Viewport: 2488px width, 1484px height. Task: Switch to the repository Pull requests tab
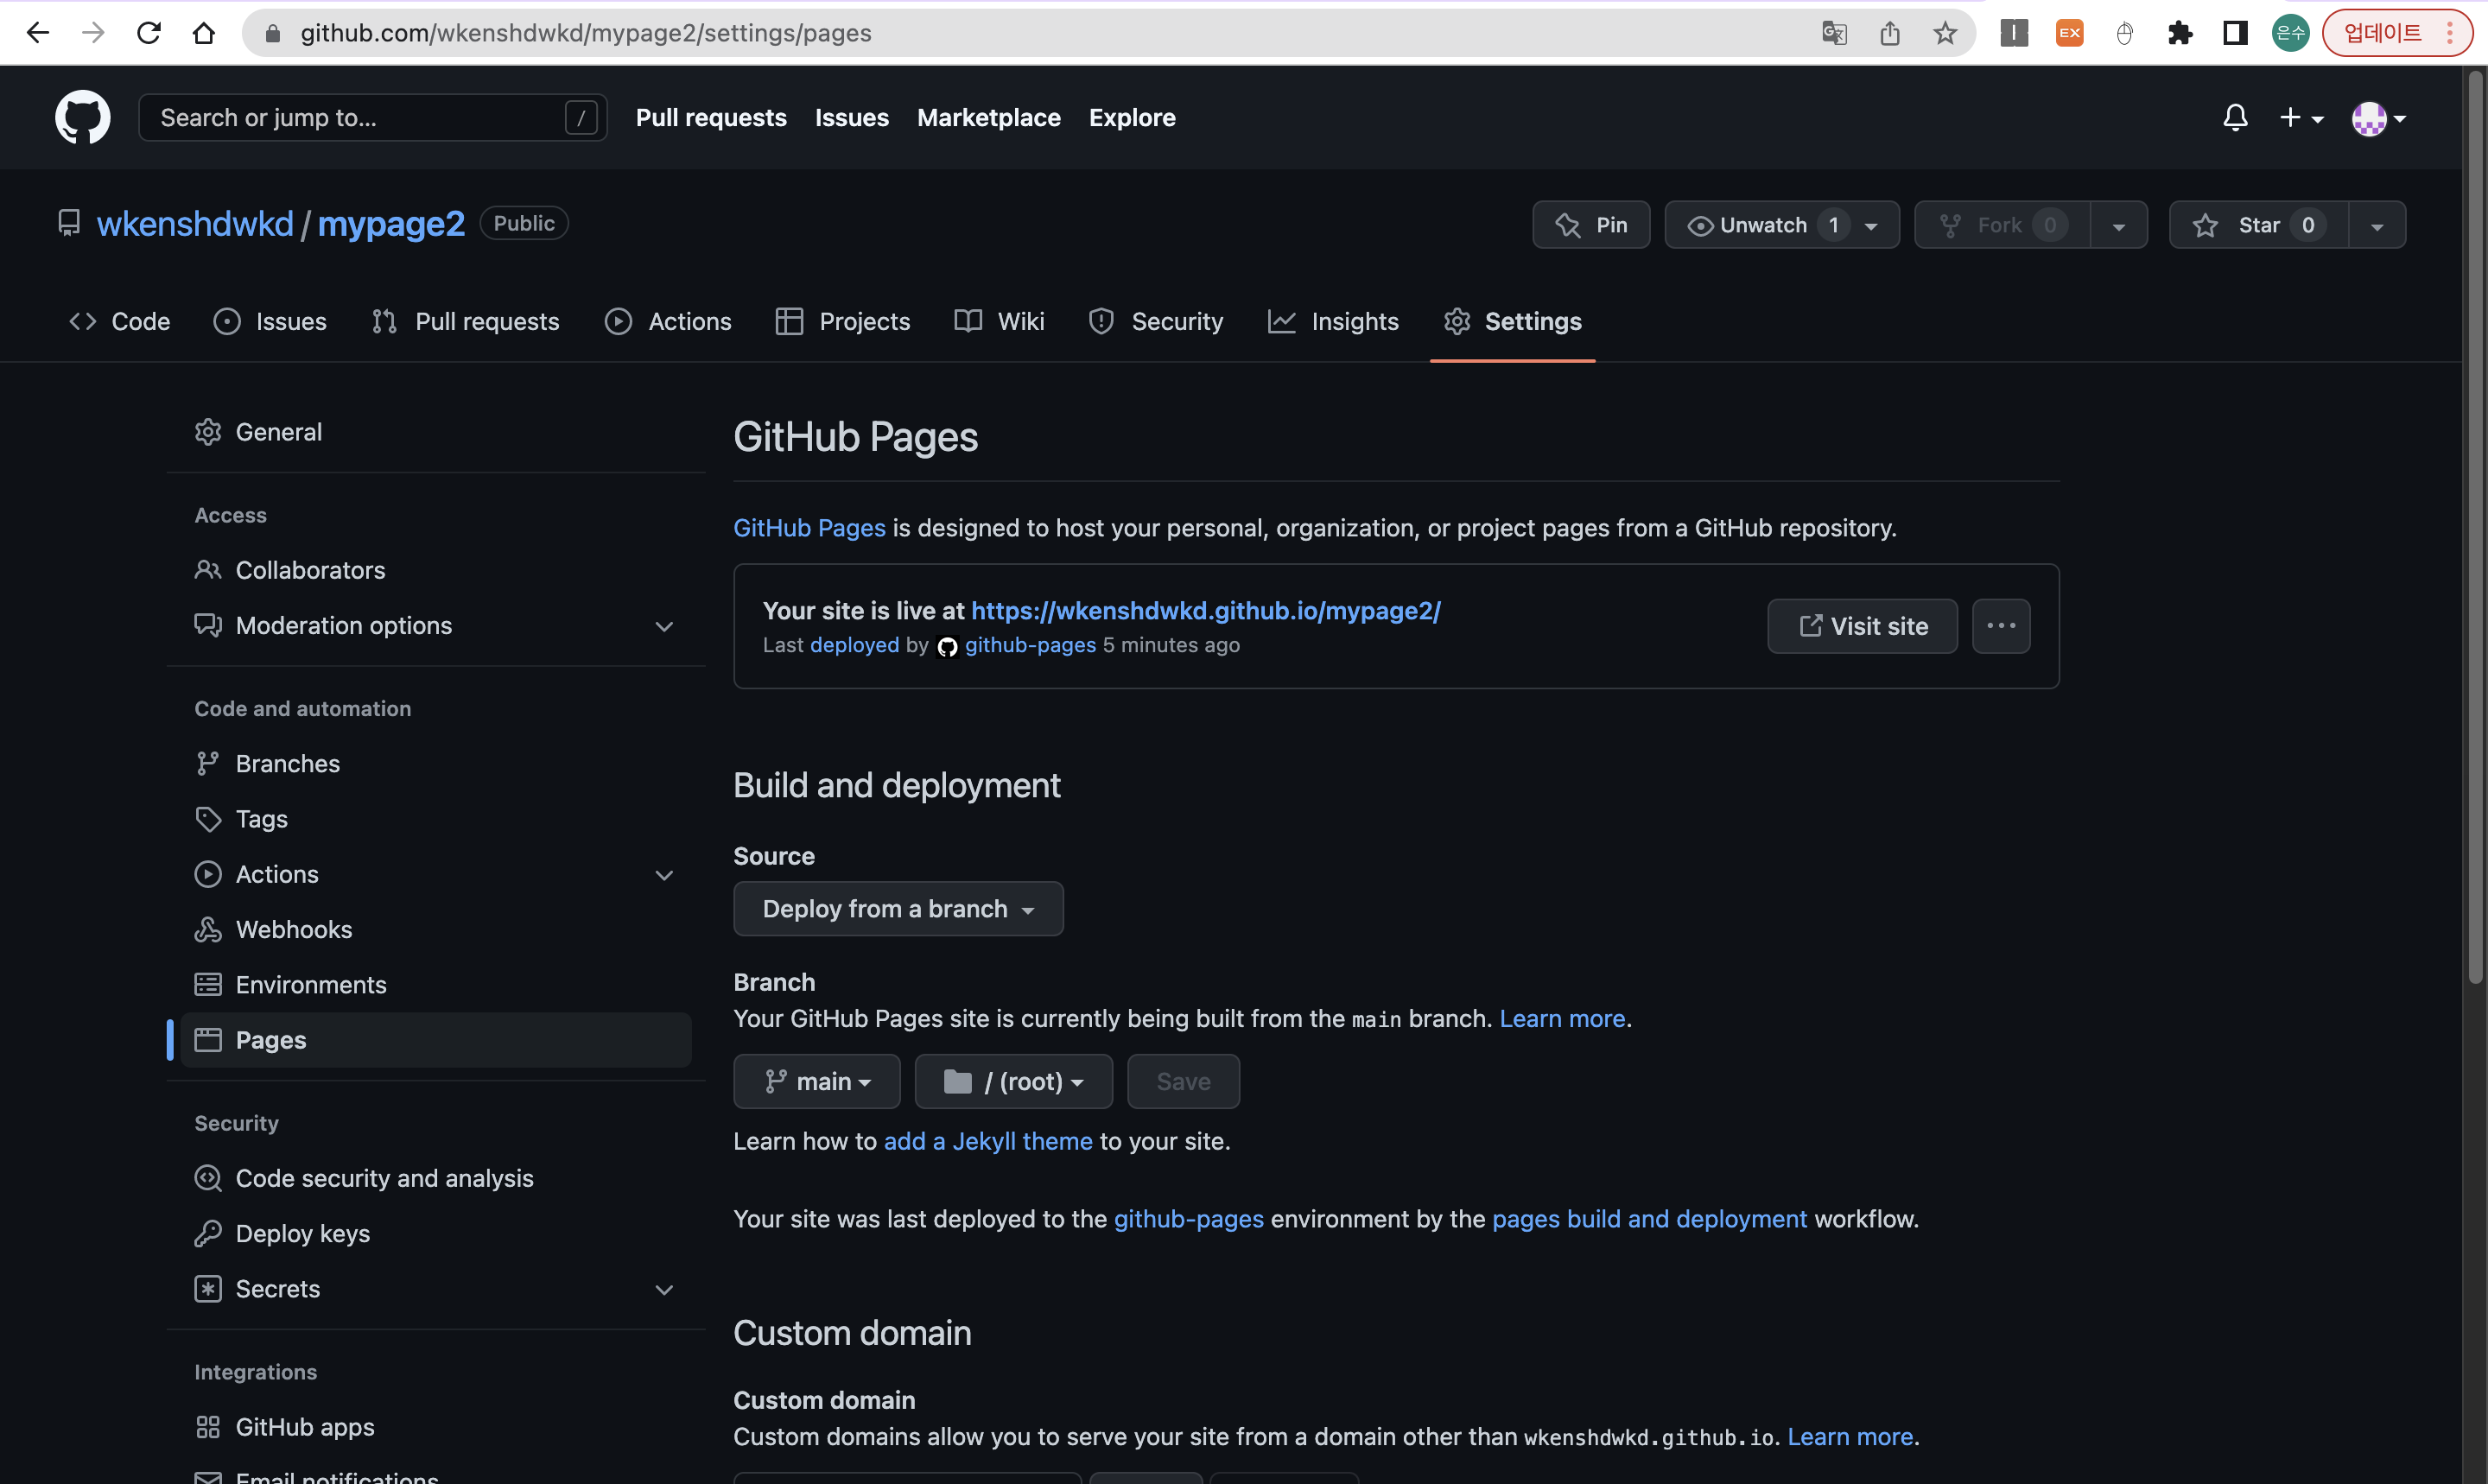point(465,321)
